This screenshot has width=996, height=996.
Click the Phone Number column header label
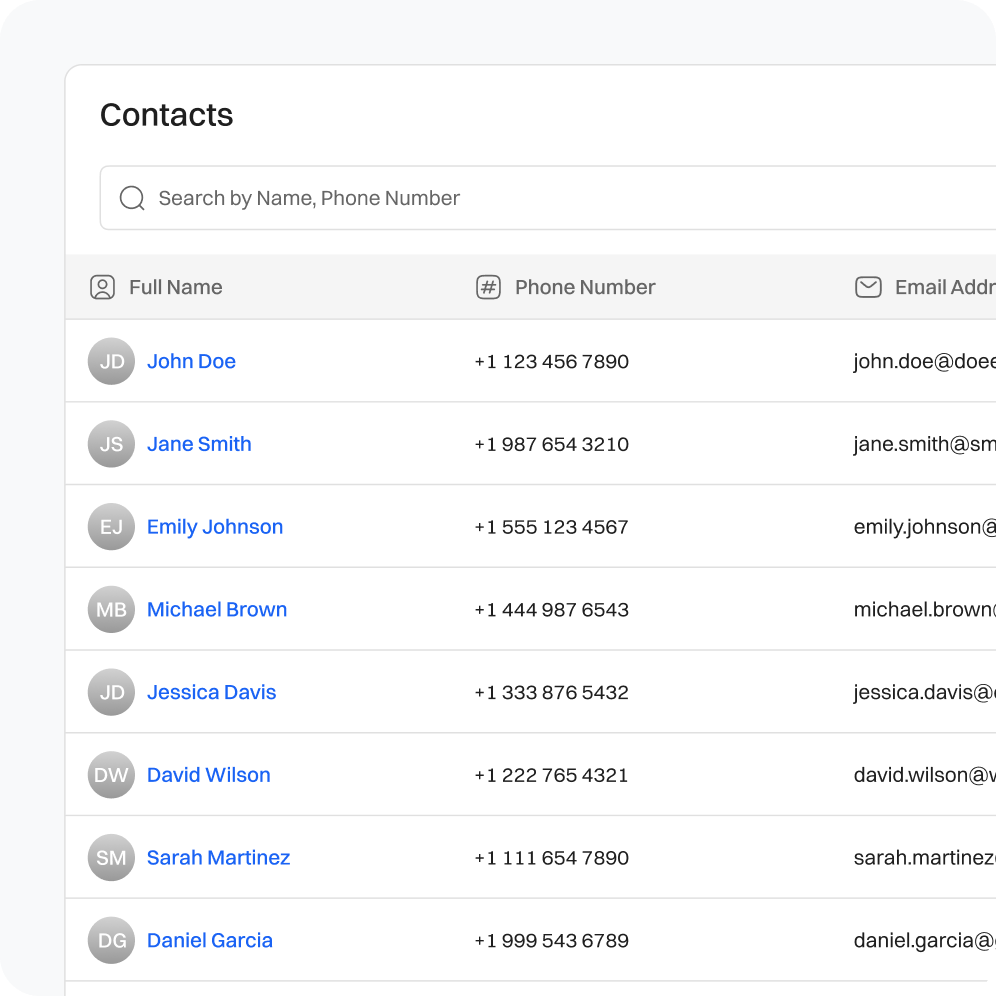(585, 287)
